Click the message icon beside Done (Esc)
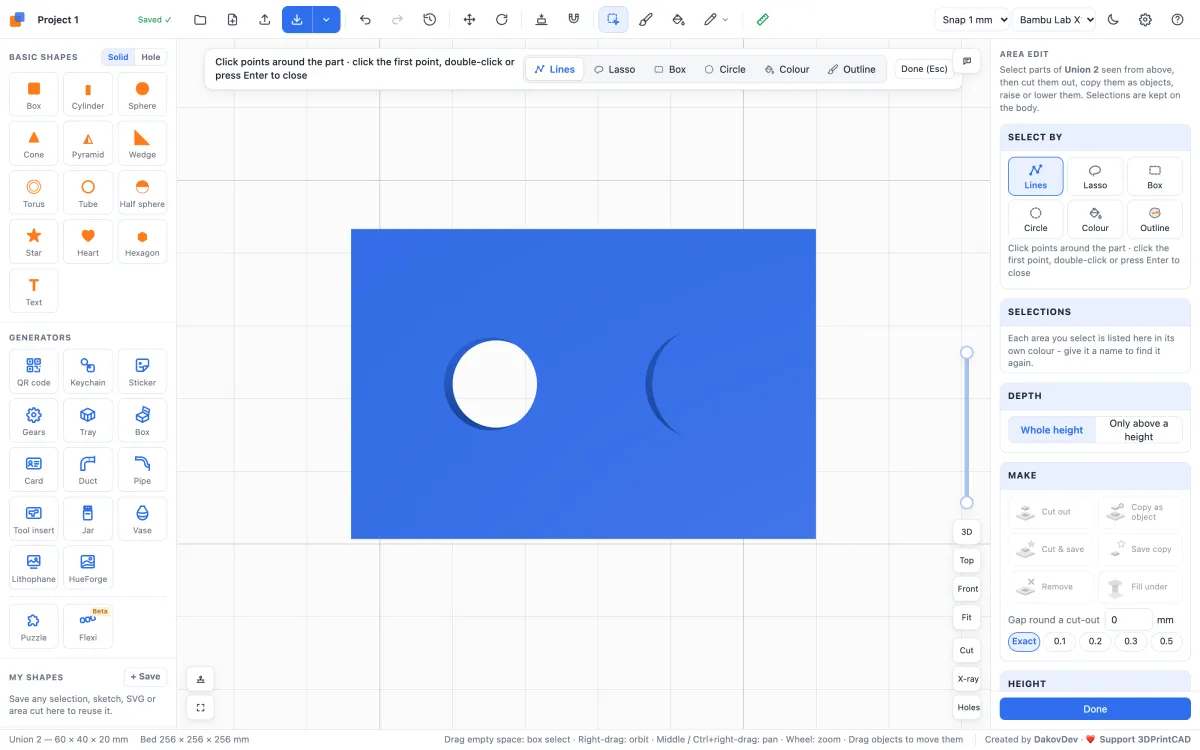 pyautogui.click(x=967, y=61)
